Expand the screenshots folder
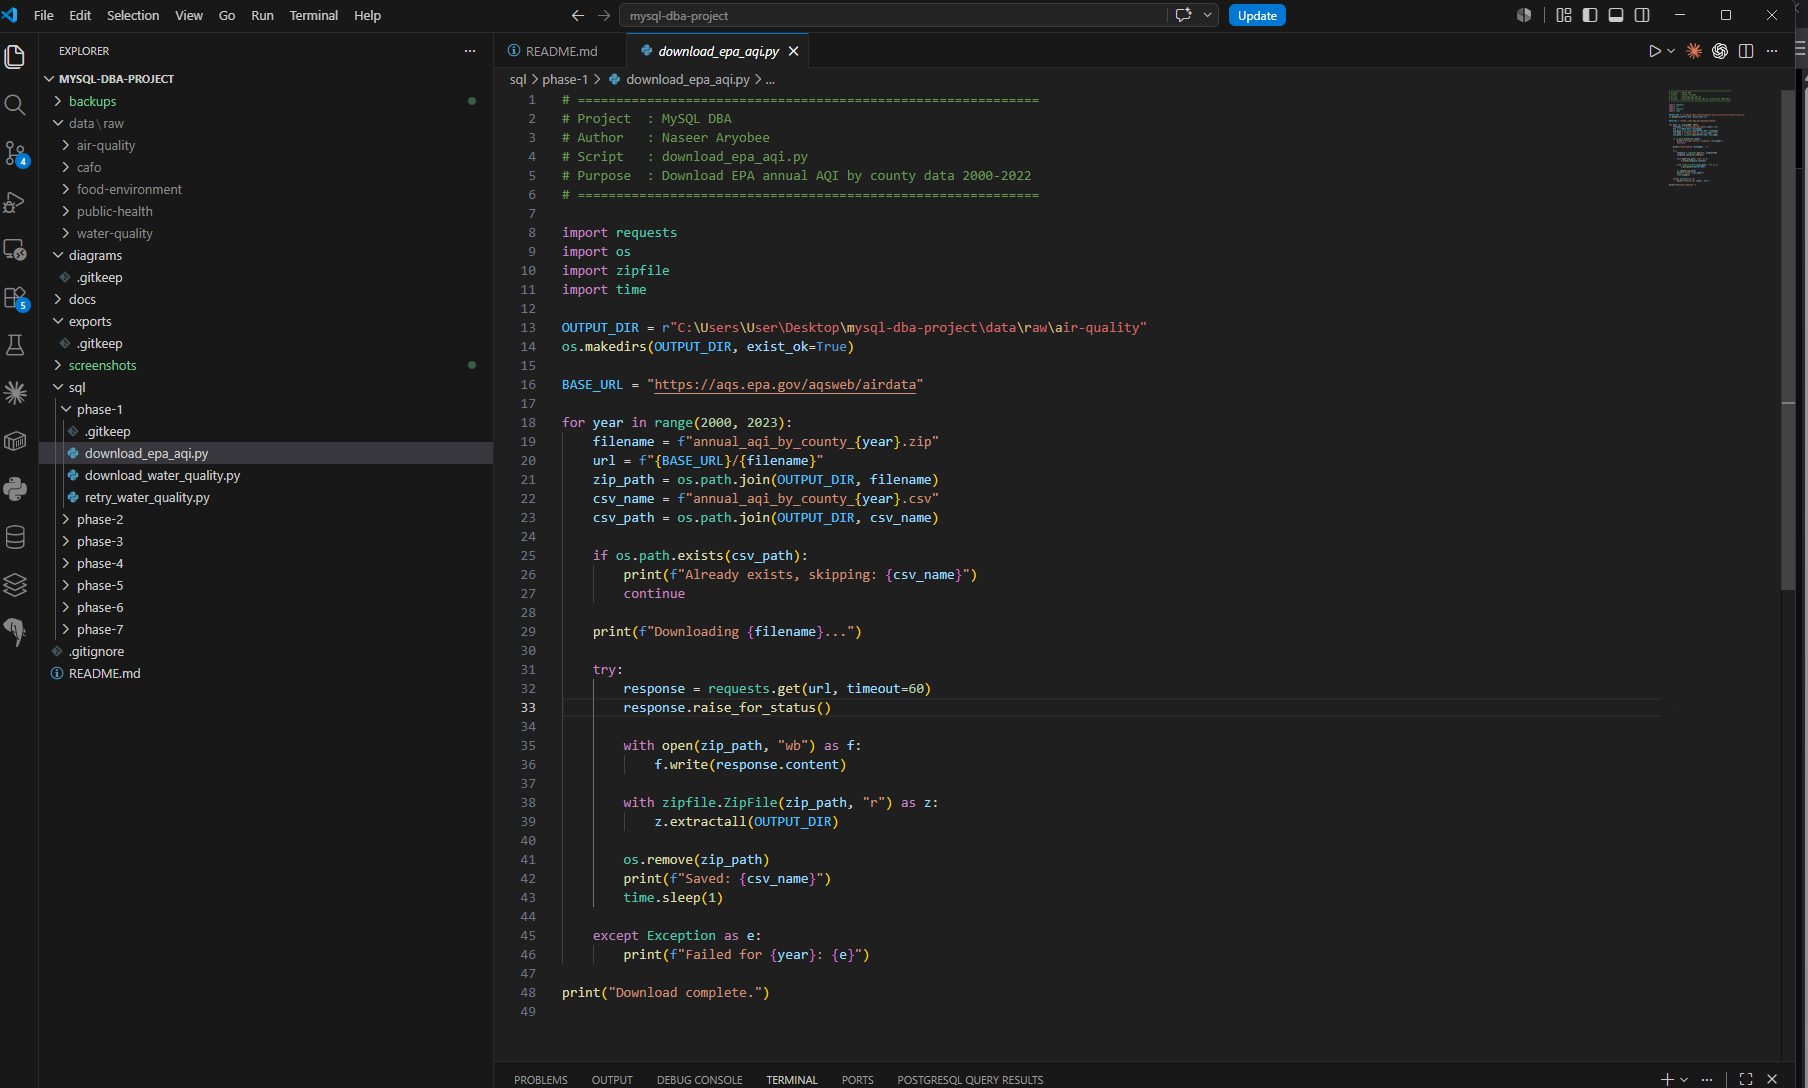This screenshot has height=1088, width=1808. coord(266,365)
